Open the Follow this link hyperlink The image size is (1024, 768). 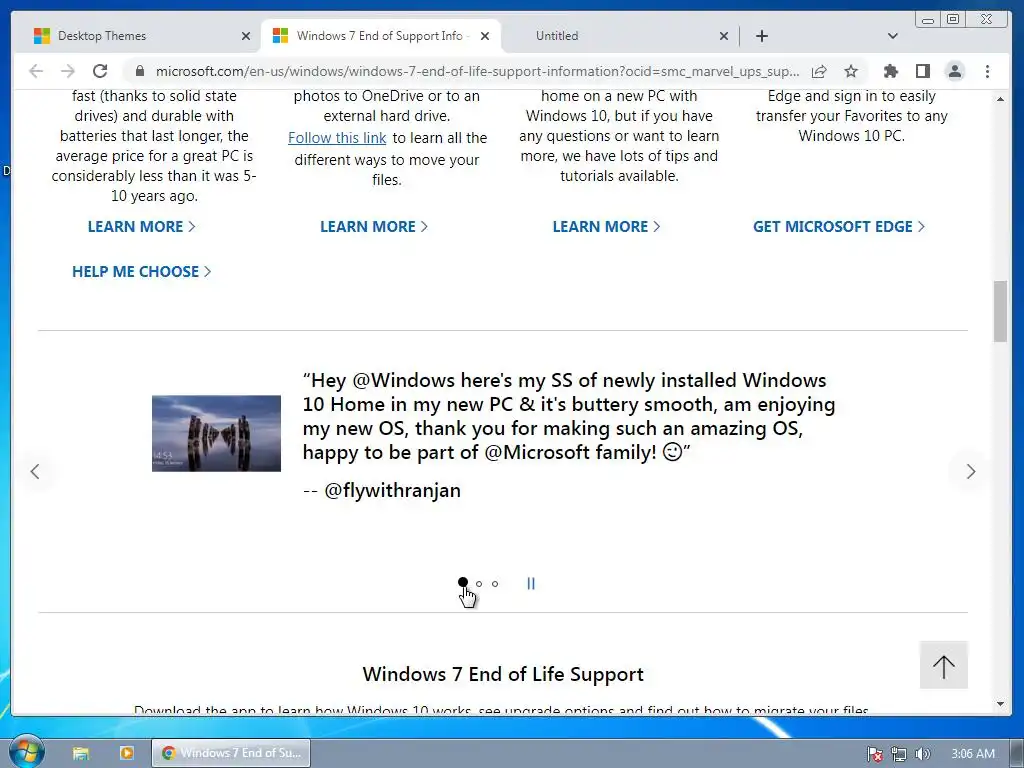pos(337,138)
